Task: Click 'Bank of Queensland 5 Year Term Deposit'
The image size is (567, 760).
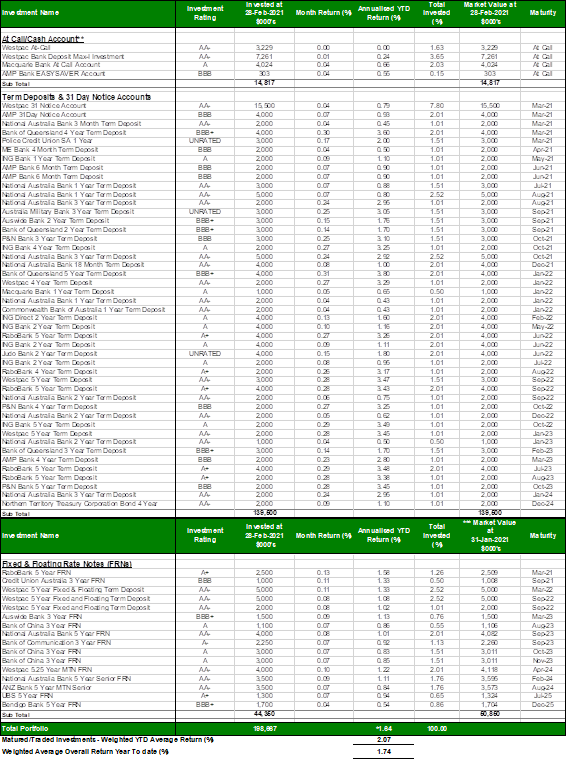Action: pyautogui.click(x=64, y=274)
